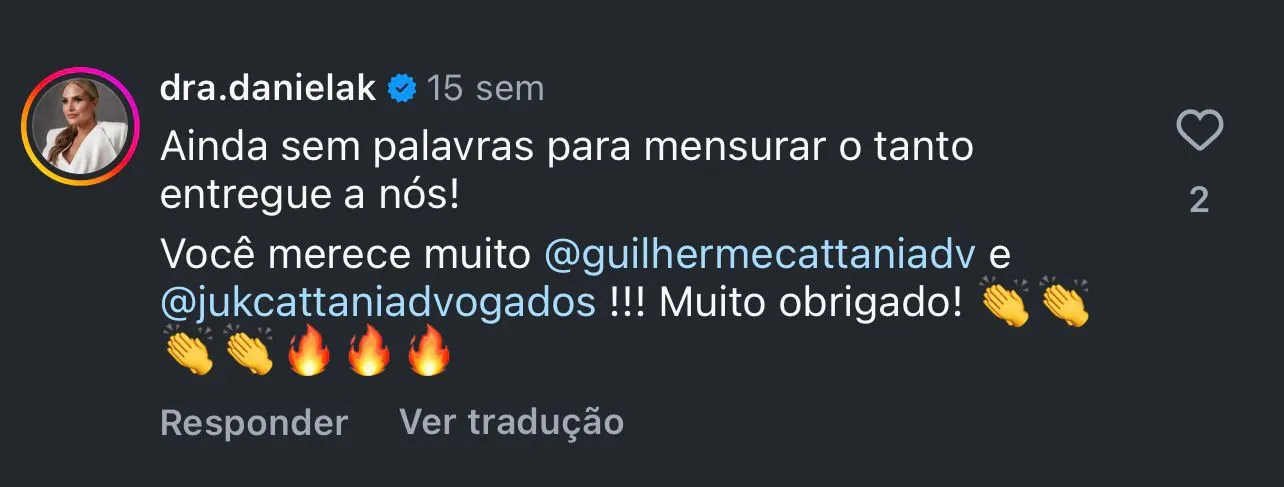Click first clapping emoji after Muito obrigado

click(1005, 303)
